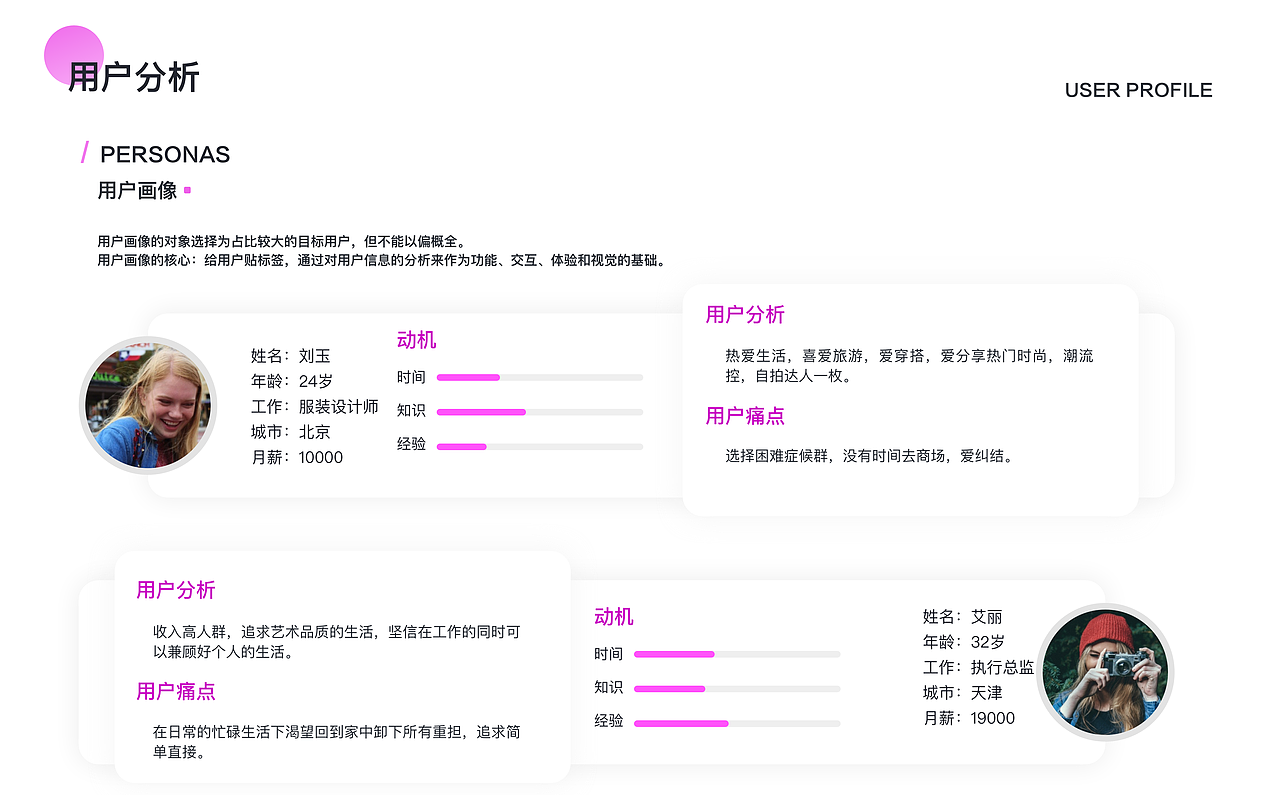Select the text 月薪：19000
Screen dimensions: 1280x795
(969, 718)
